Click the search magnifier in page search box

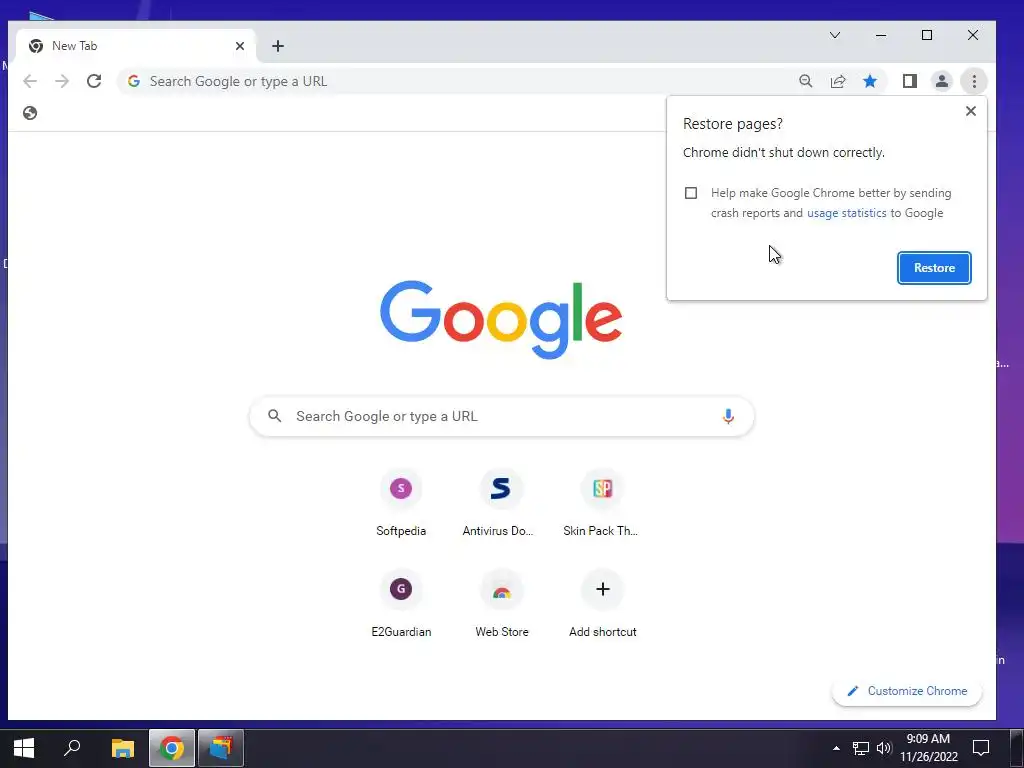(275, 416)
